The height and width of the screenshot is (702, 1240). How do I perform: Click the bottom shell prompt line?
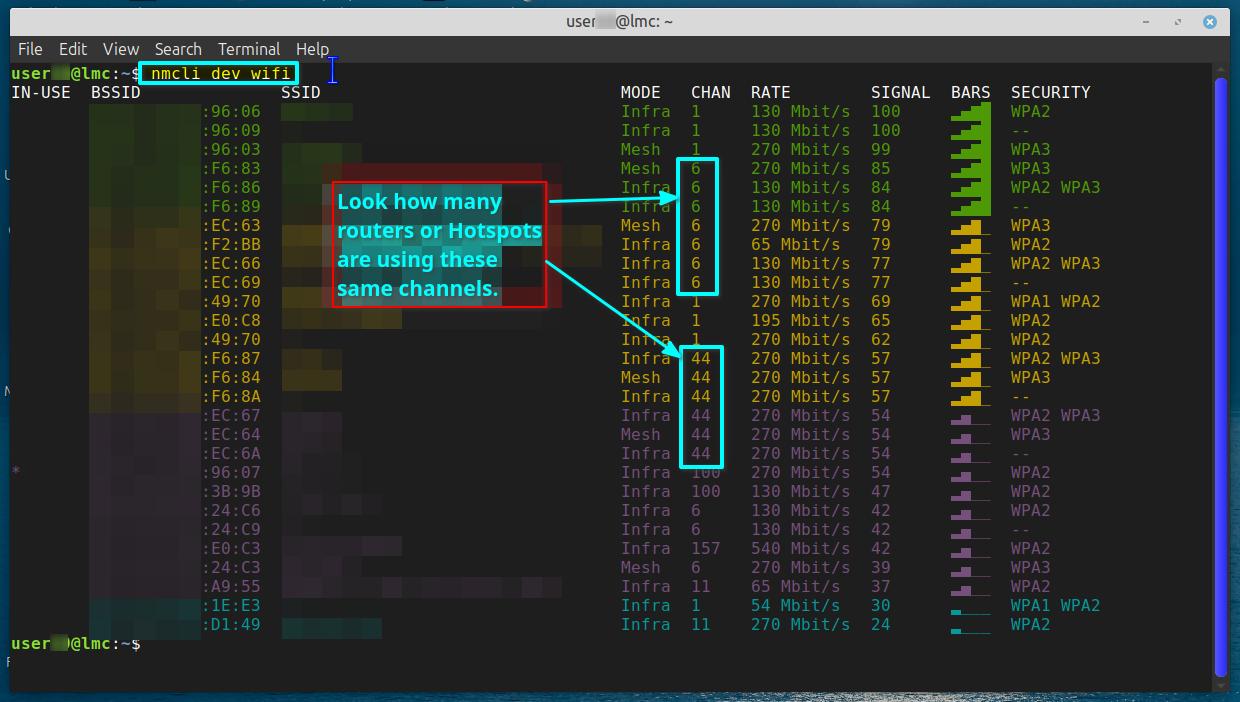[76, 643]
